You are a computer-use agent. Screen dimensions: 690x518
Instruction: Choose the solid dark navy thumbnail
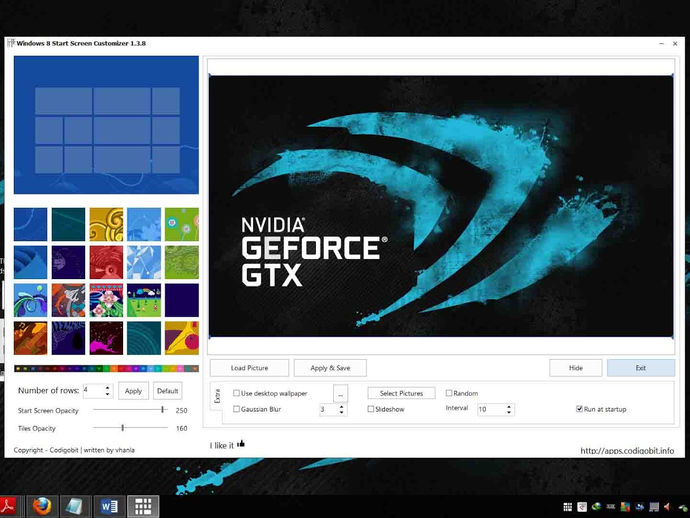click(182, 300)
